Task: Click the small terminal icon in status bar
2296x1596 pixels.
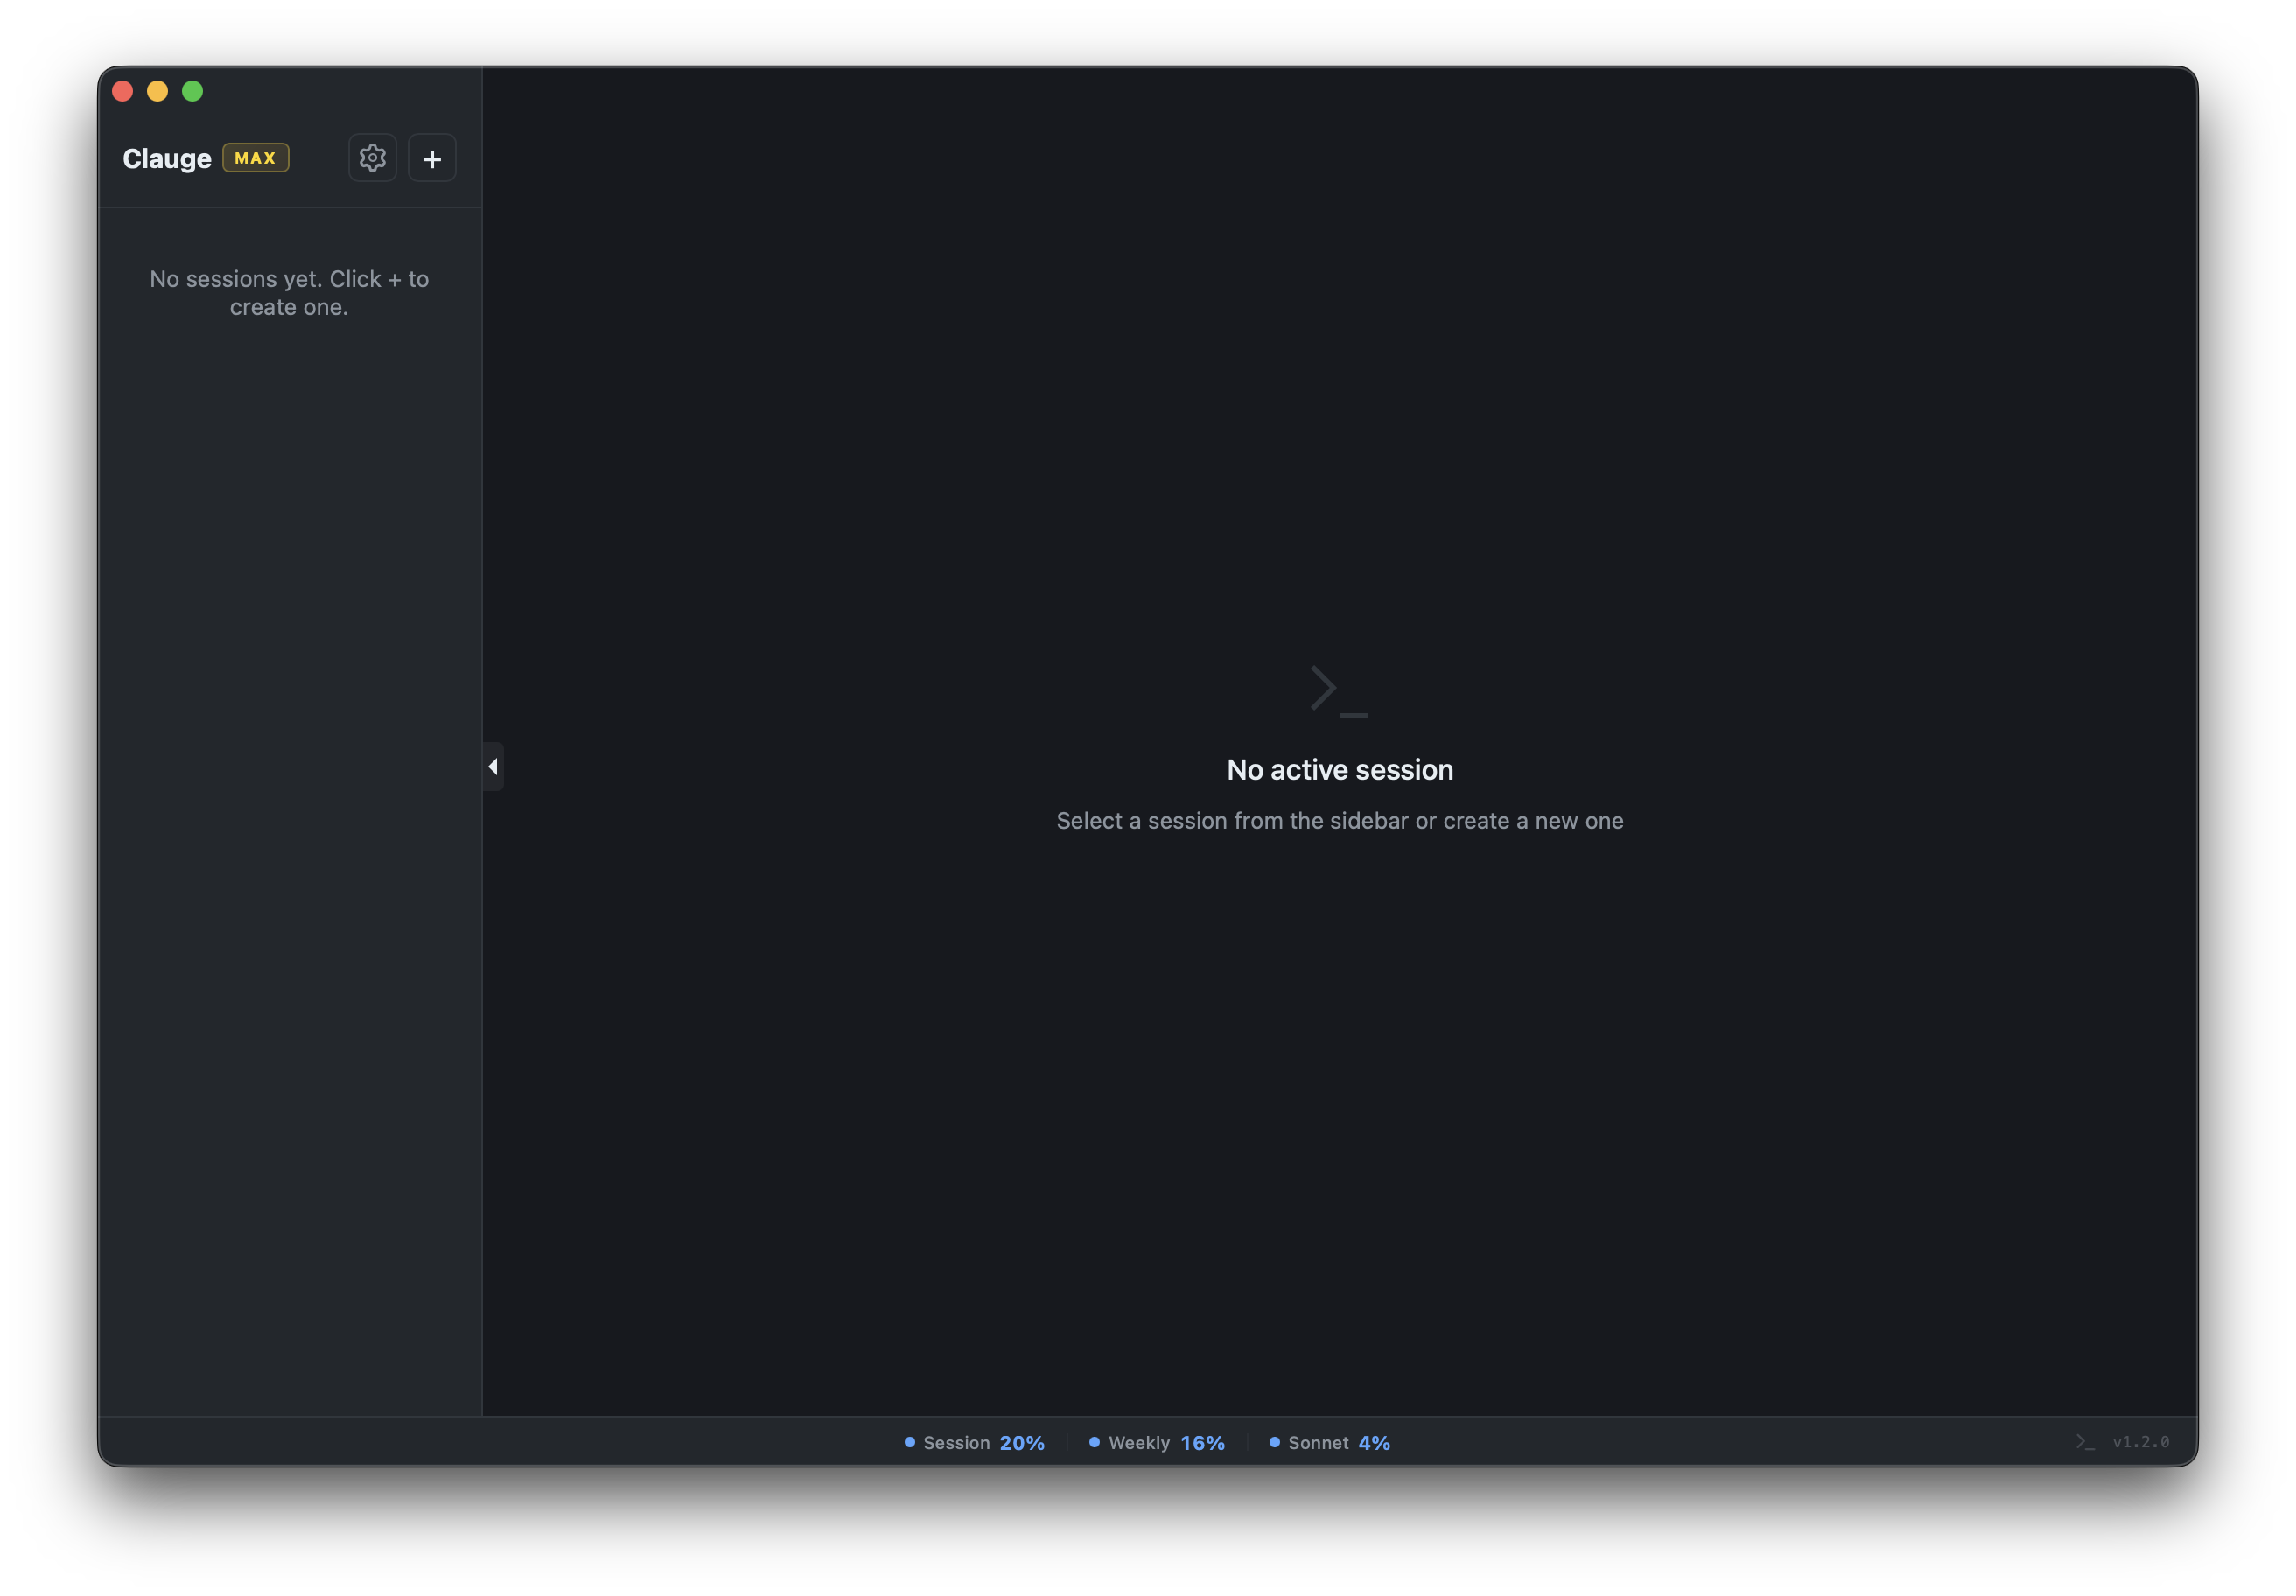Action: (2085, 1442)
